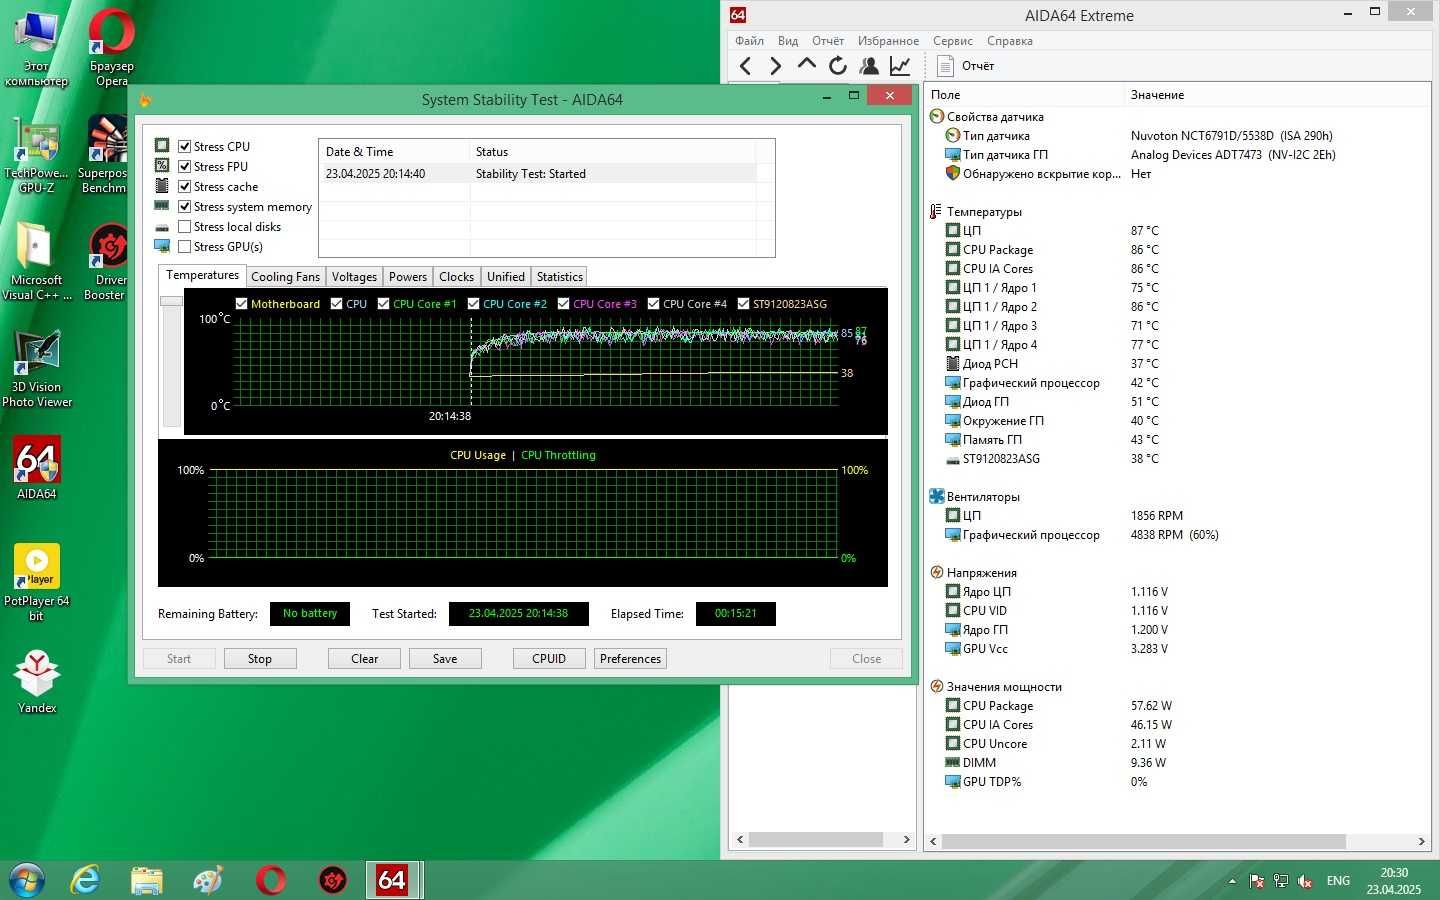The height and width of the screenshot is (900, 1440).
Task: Go back with the AIDA64 toolbar arrow
Action: point(745,66)
